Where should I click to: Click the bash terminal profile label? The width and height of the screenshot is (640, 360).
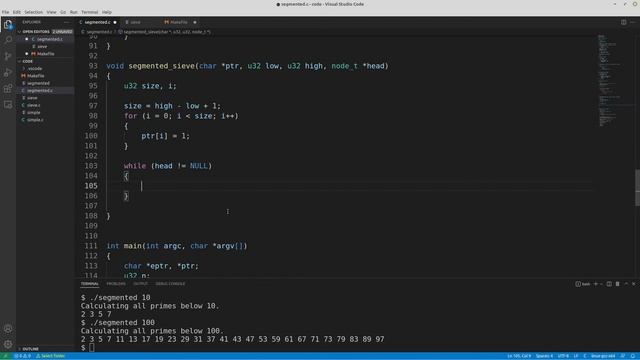(583, 284)
